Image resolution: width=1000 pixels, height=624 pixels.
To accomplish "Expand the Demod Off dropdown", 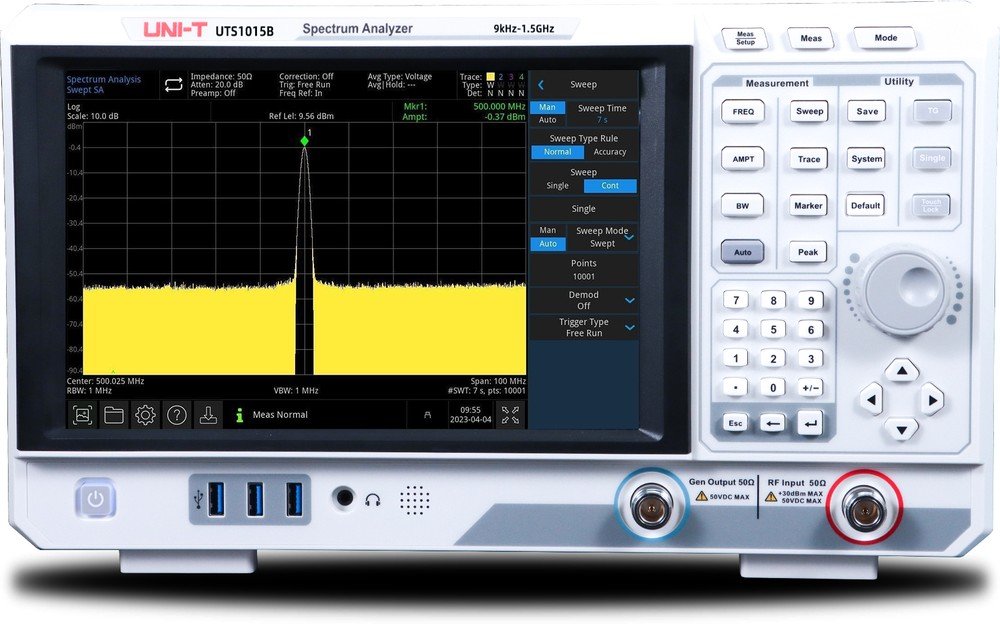I will [629, 301].
